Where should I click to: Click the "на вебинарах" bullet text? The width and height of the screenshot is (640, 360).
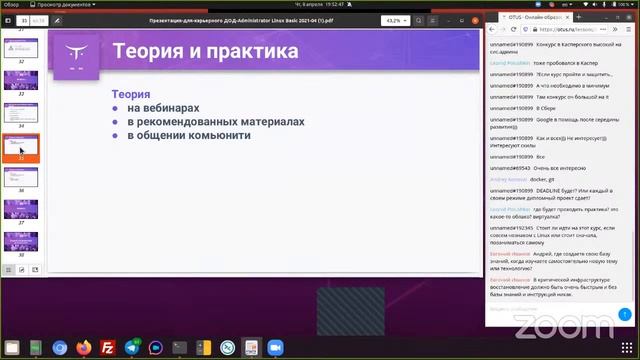pyautogui.click(x=163, y=108)
